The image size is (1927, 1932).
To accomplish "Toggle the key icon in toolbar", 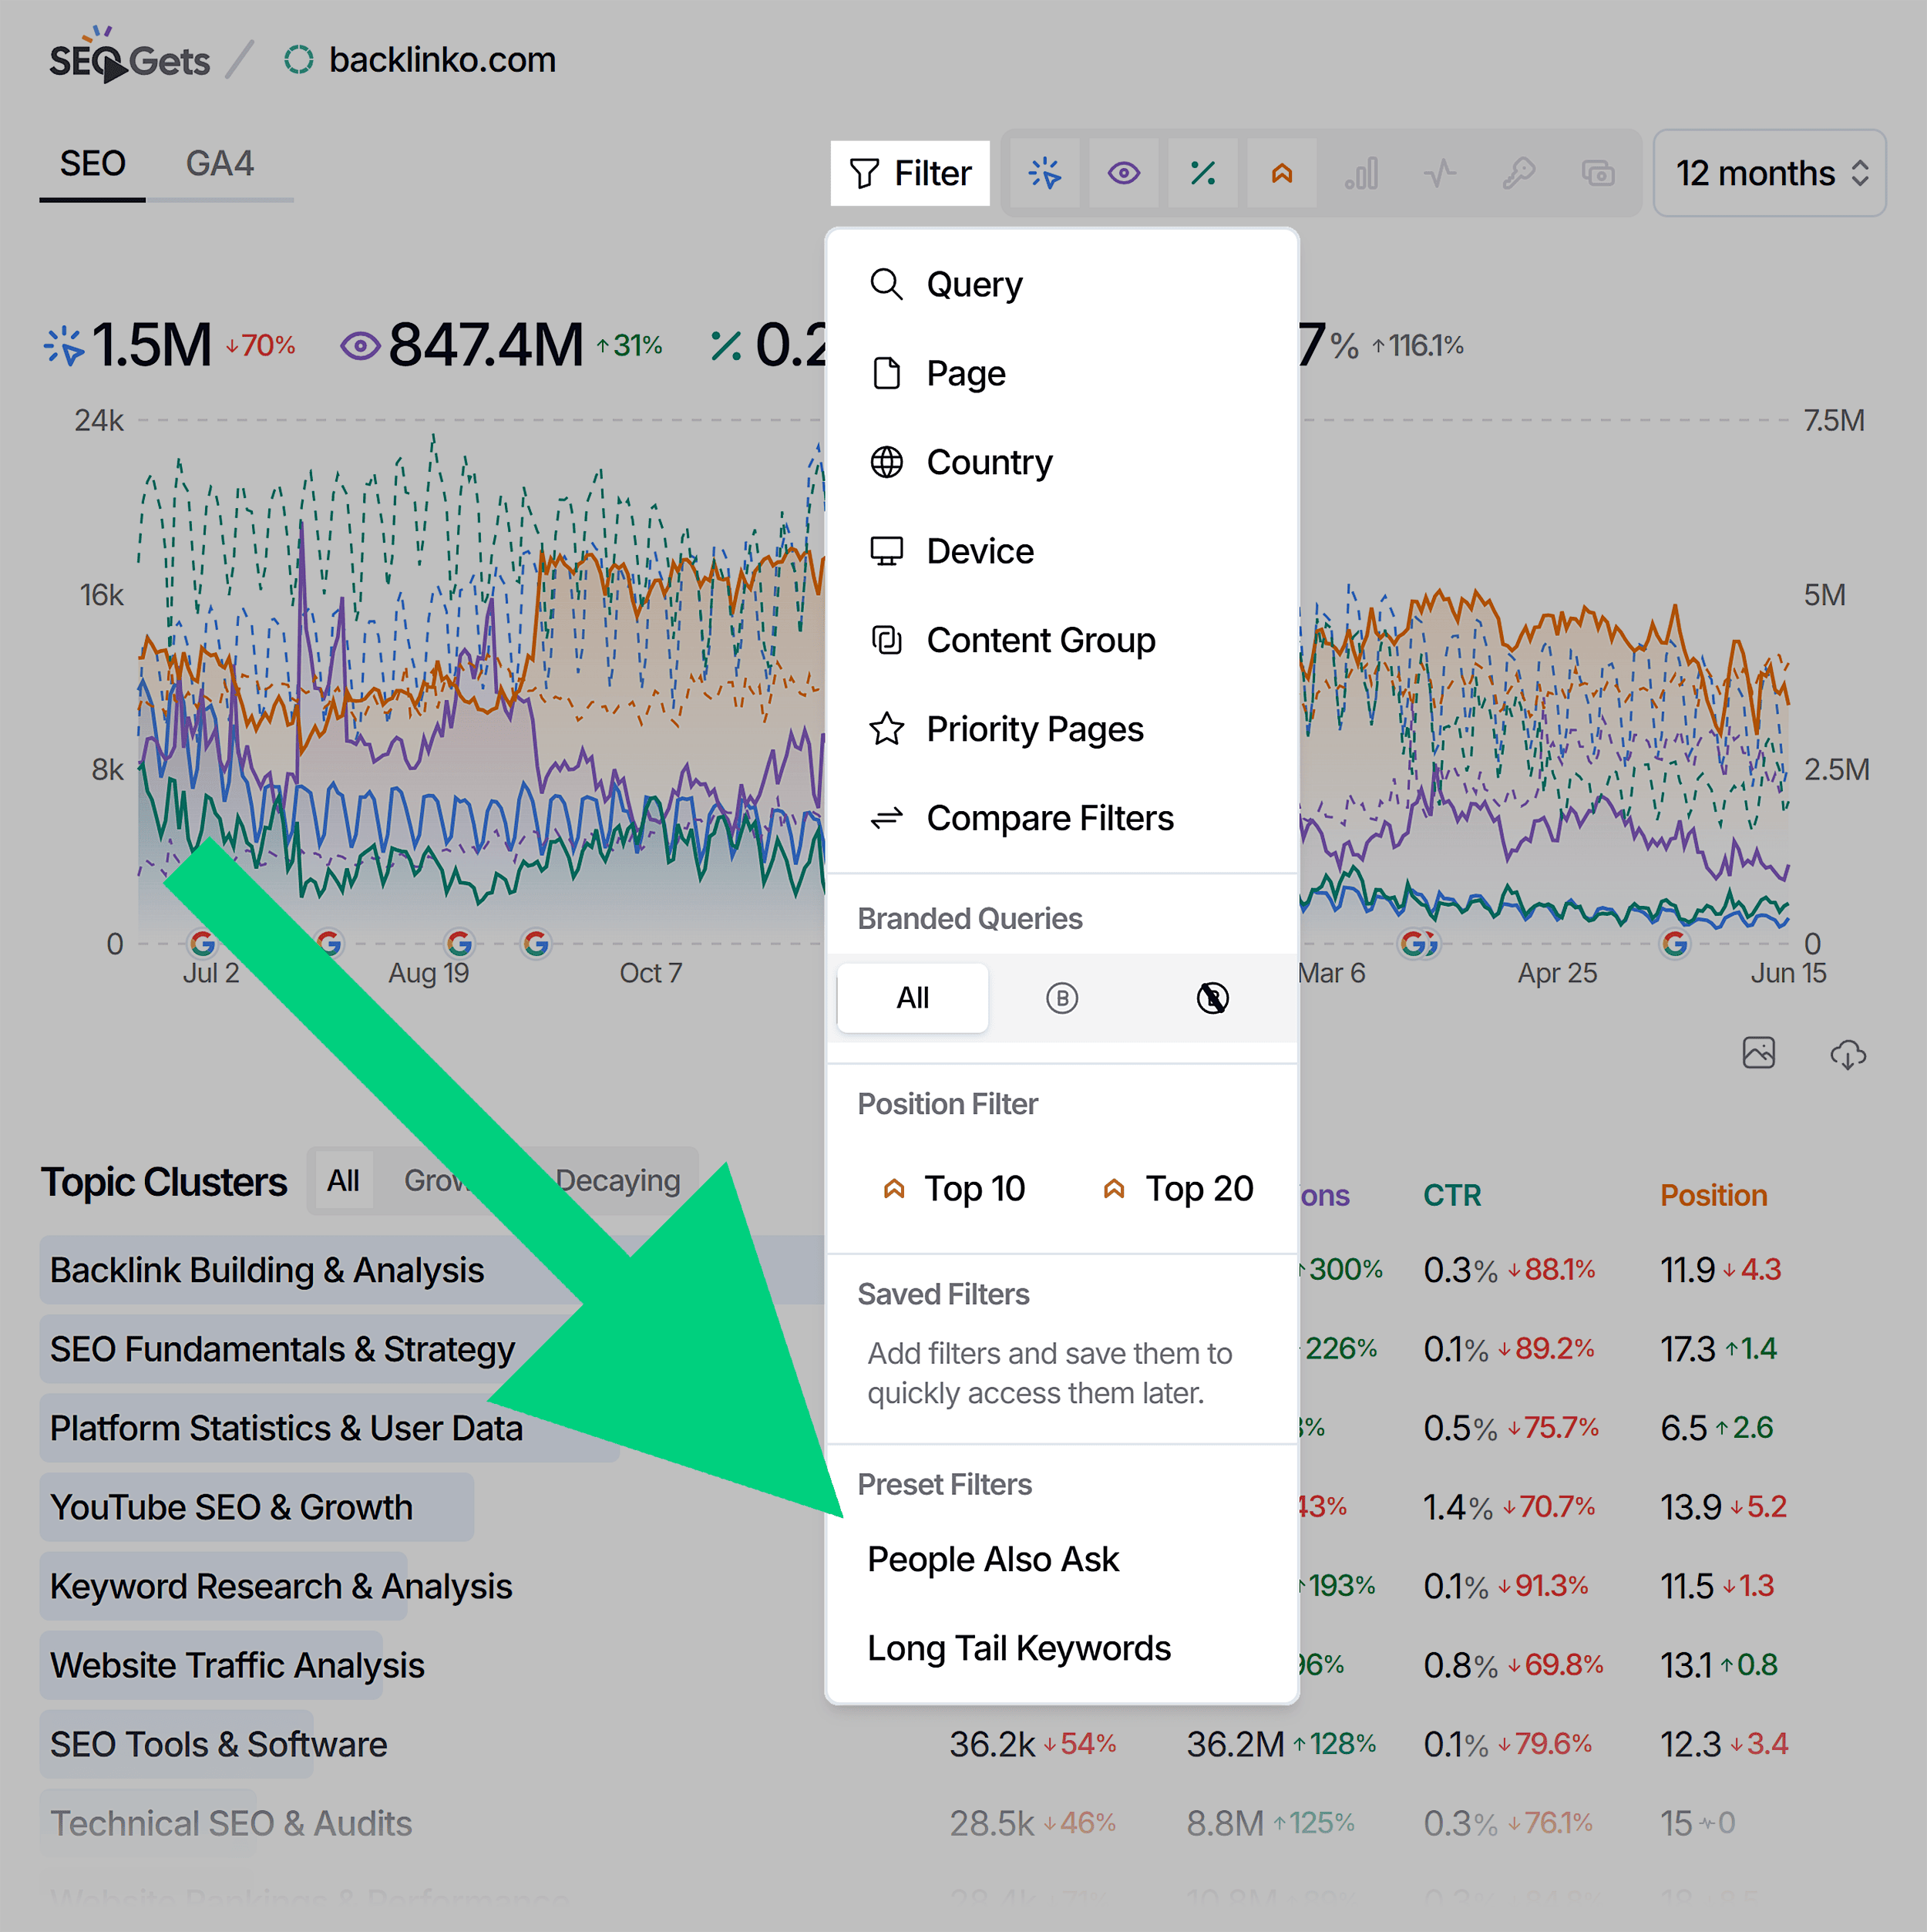I will tap(1519, 174).
